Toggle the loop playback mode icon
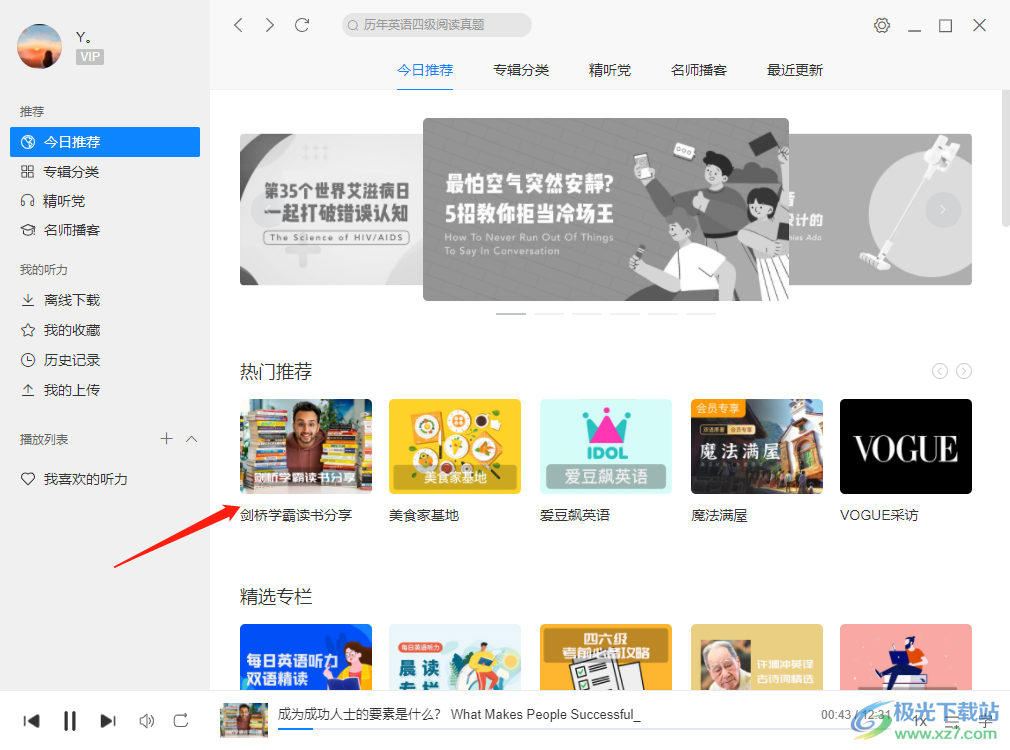Screen dimensions: 1010x750 (x=181, y=720)
